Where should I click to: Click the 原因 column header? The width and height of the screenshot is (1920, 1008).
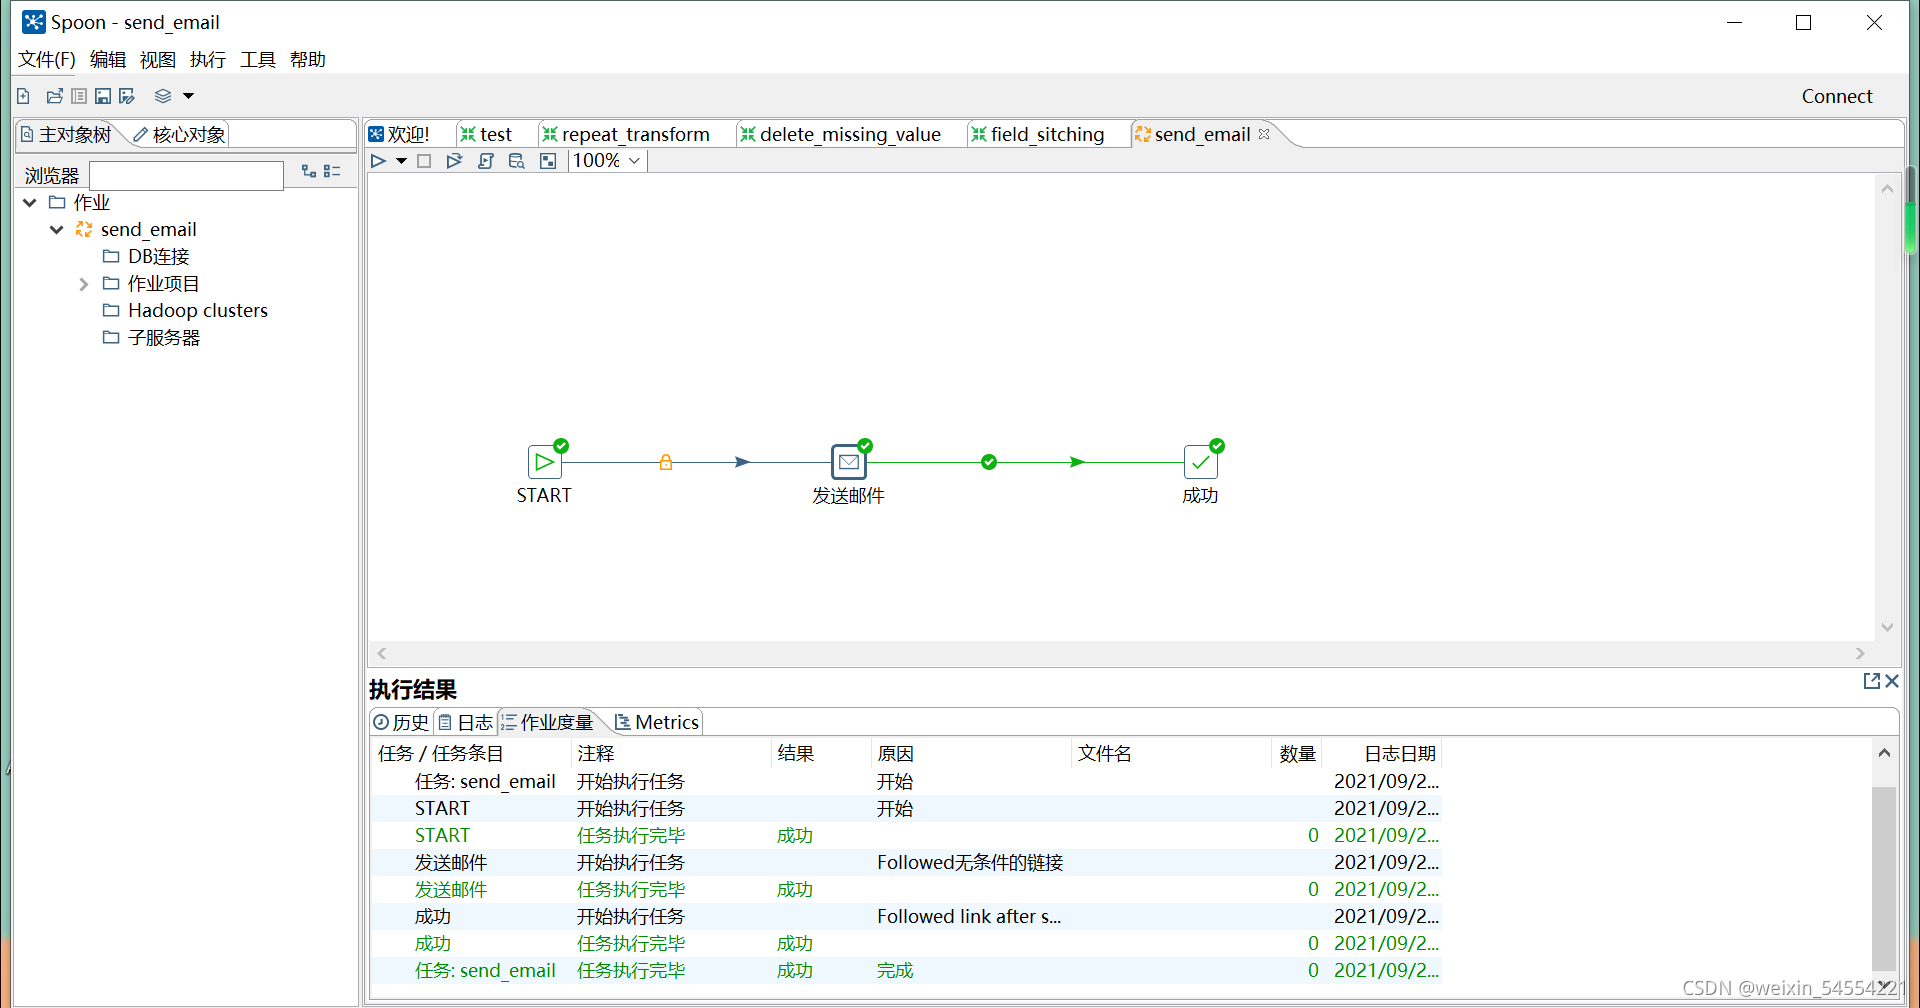[x=971, y=754]
